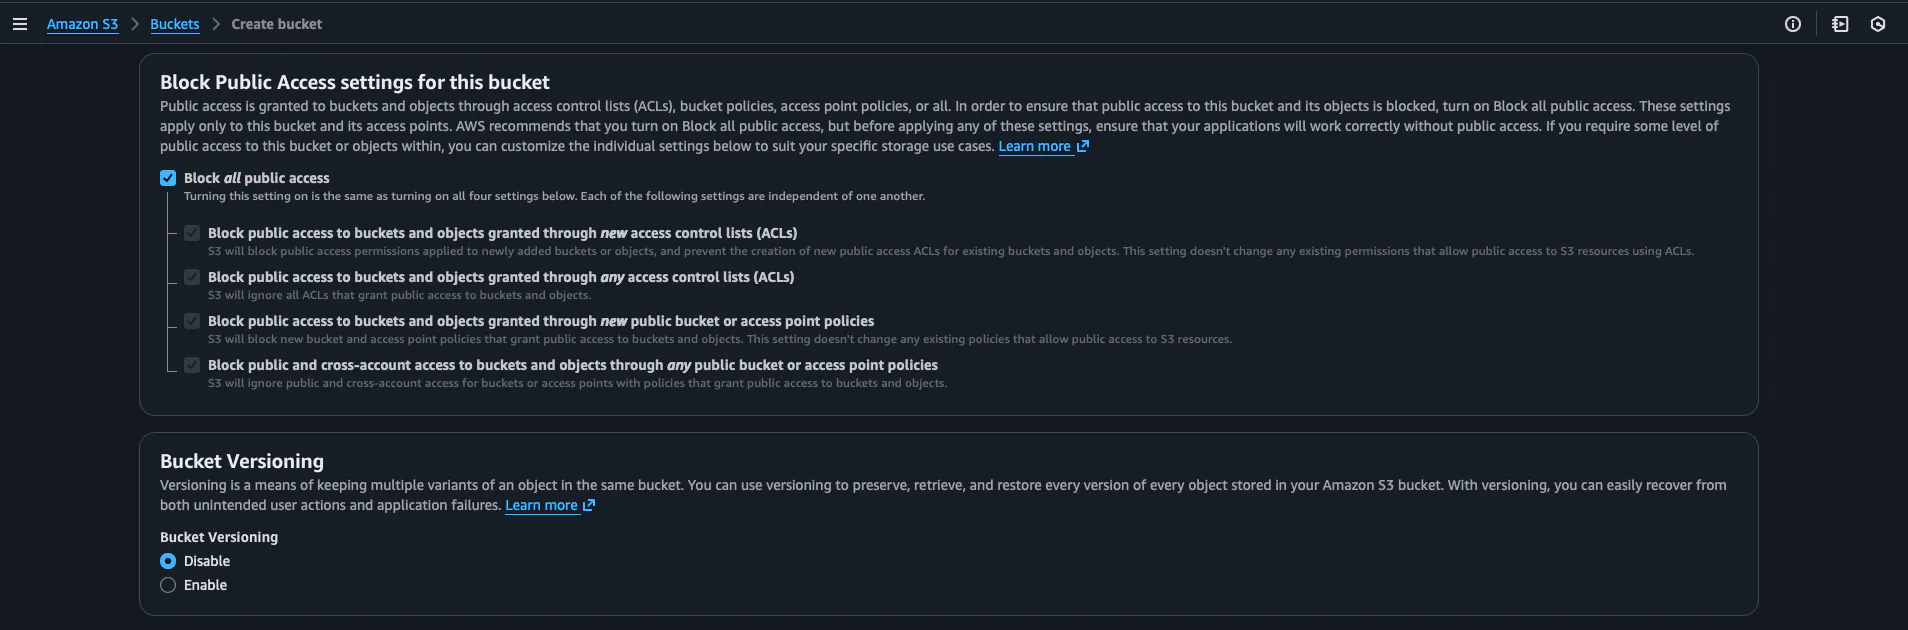Open the Buckets breadcrumb link

click(x=174, y=23)
